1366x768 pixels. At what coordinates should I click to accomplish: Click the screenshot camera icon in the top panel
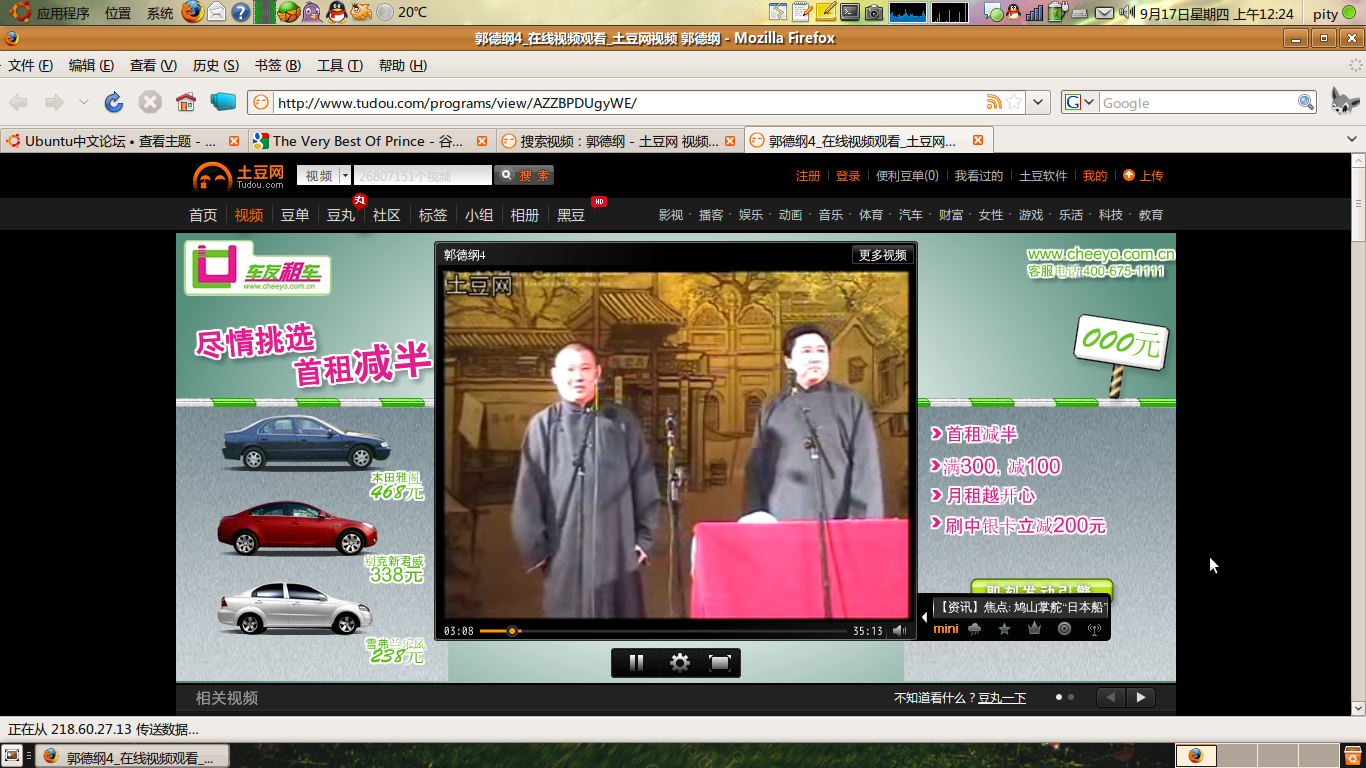point(874,12)
